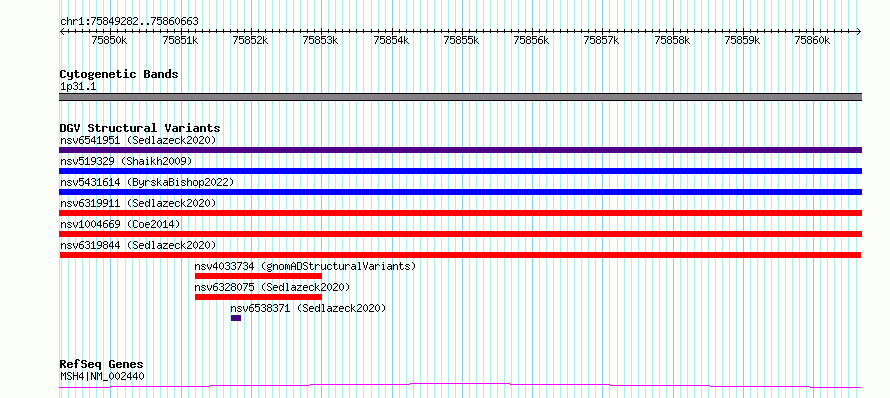Select the red nsv6319844 variant bar
This screenshot has width=890, height=398.
[x=460, y=255]
